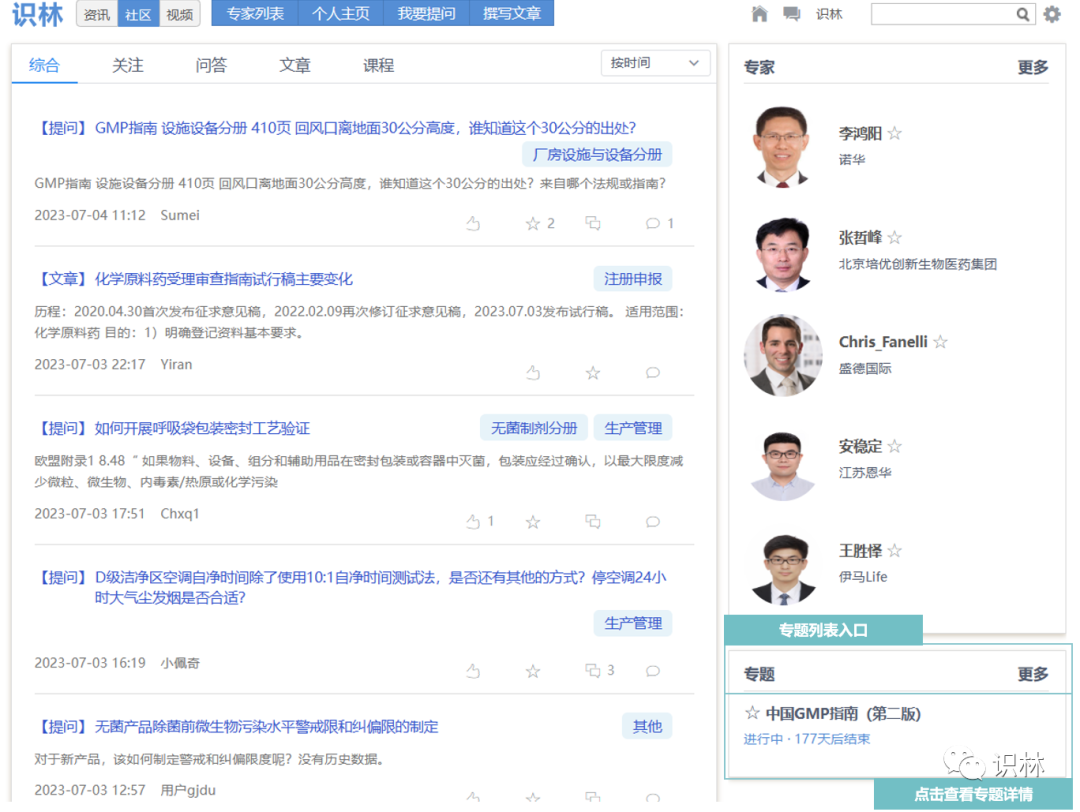Open settings gear icon
This screenshot has height=812, width=1080.
tap(1052, 14)
